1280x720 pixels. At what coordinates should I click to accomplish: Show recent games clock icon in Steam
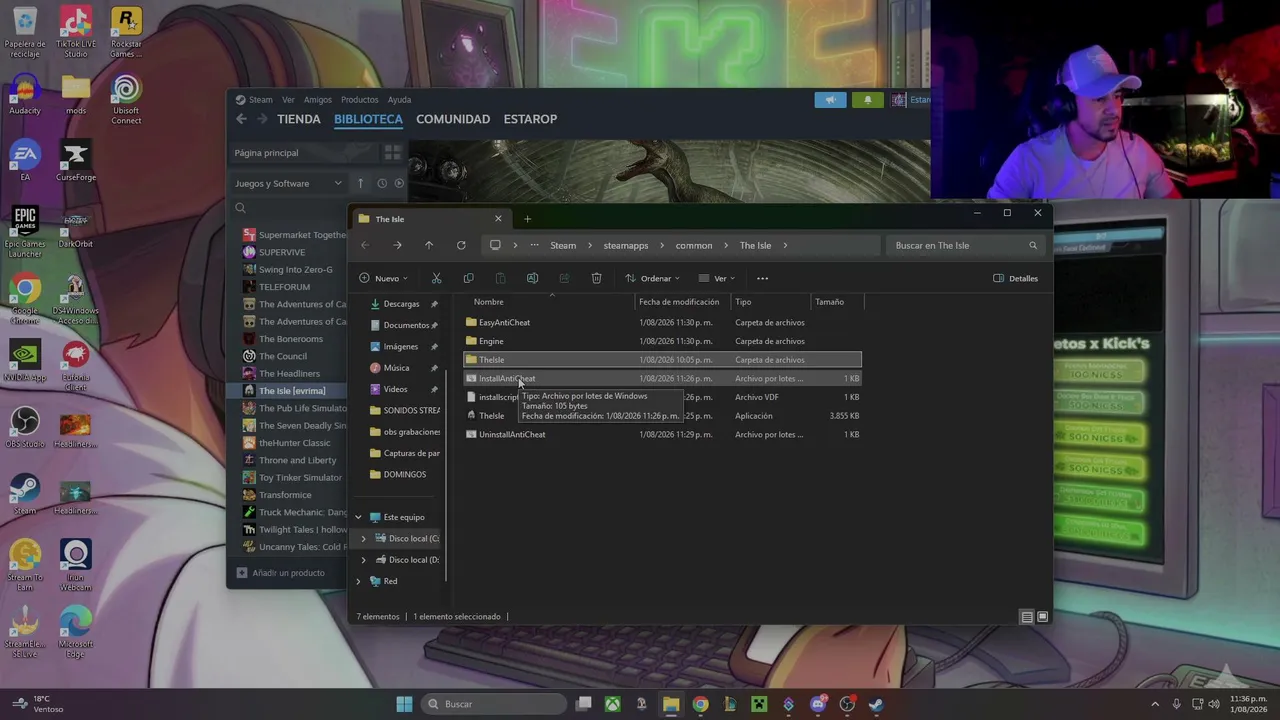point(382,183)
